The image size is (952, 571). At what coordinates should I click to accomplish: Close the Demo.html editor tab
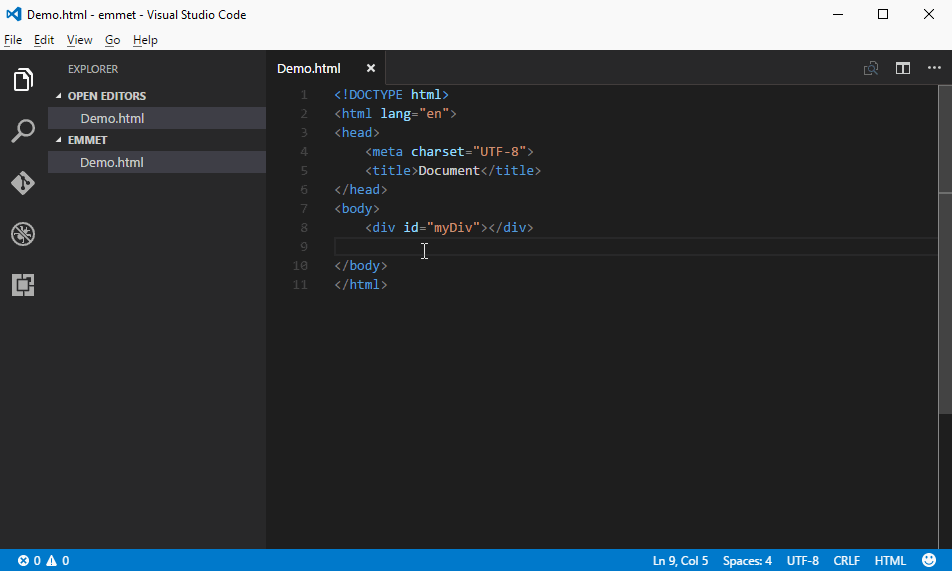click(x=371, y=68)
